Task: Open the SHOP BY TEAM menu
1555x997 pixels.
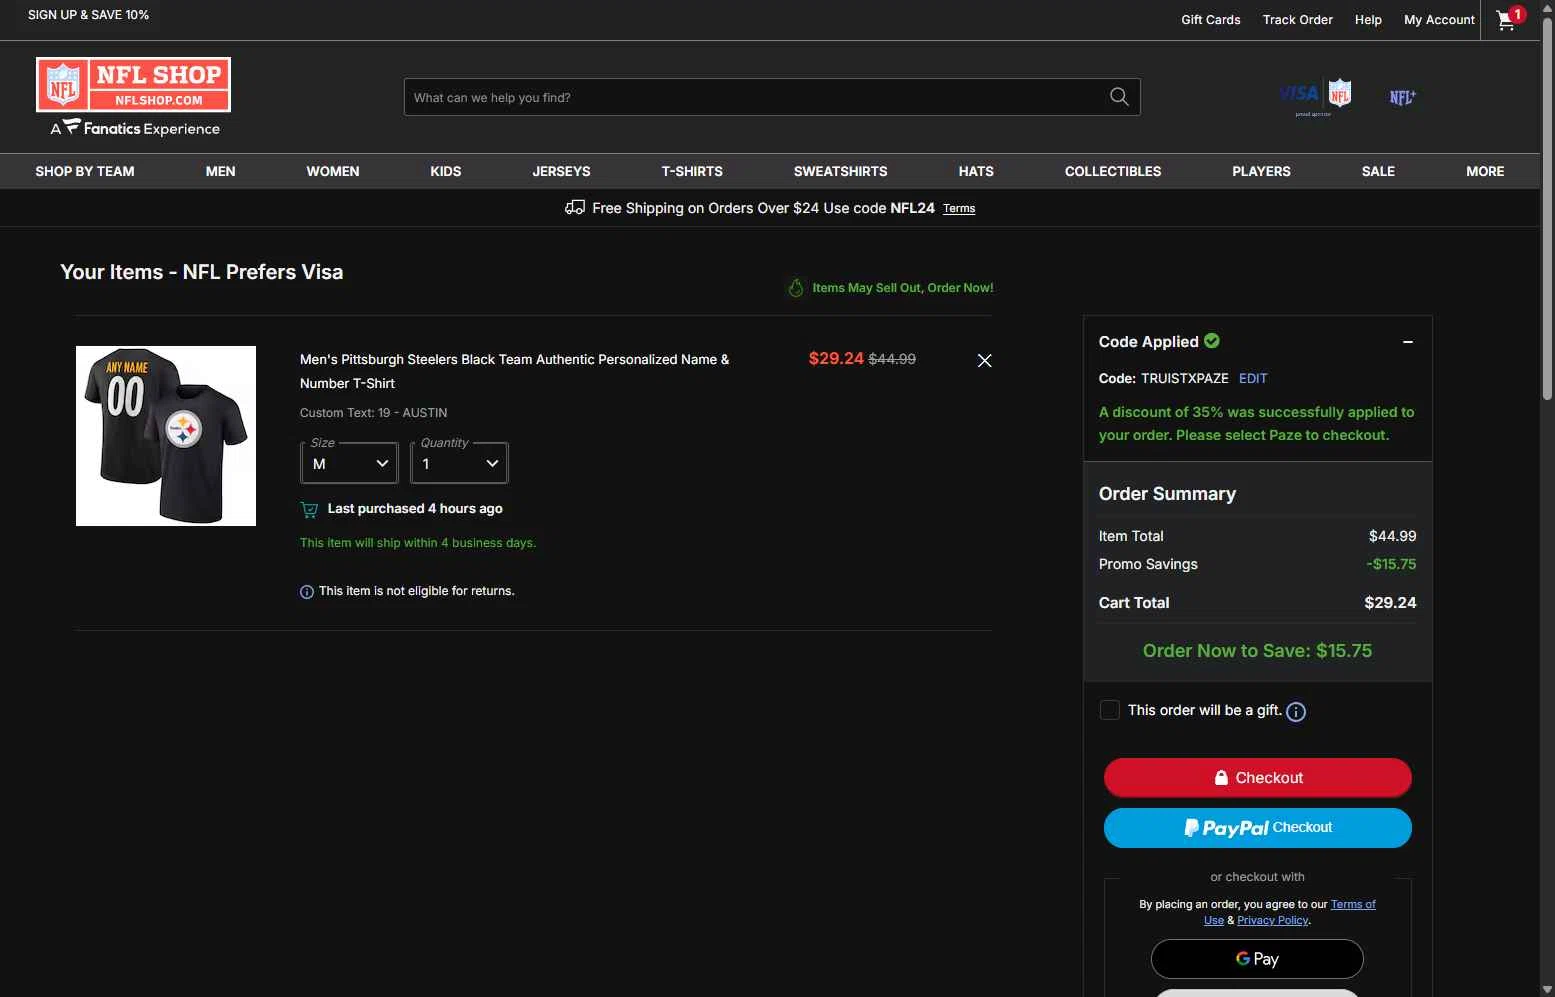Action: 85,171
